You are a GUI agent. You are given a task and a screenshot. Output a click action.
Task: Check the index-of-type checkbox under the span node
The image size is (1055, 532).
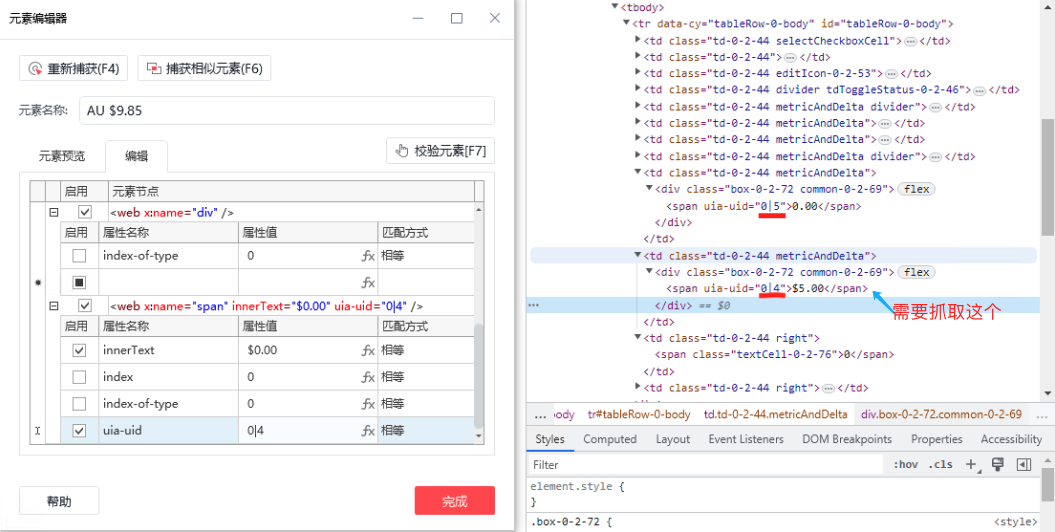pyautogui.click(x=79, y=404)
